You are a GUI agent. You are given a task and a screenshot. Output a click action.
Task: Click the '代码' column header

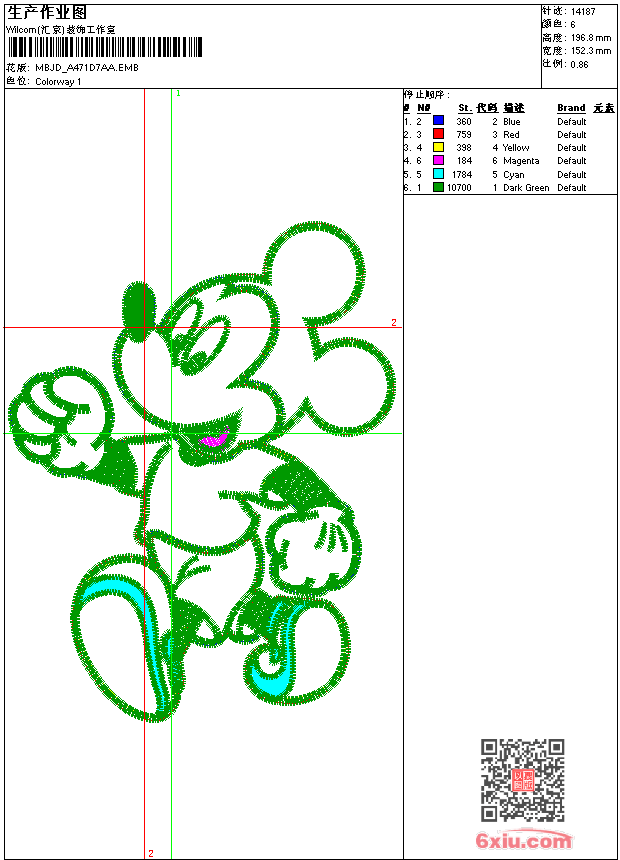[487, 108]
